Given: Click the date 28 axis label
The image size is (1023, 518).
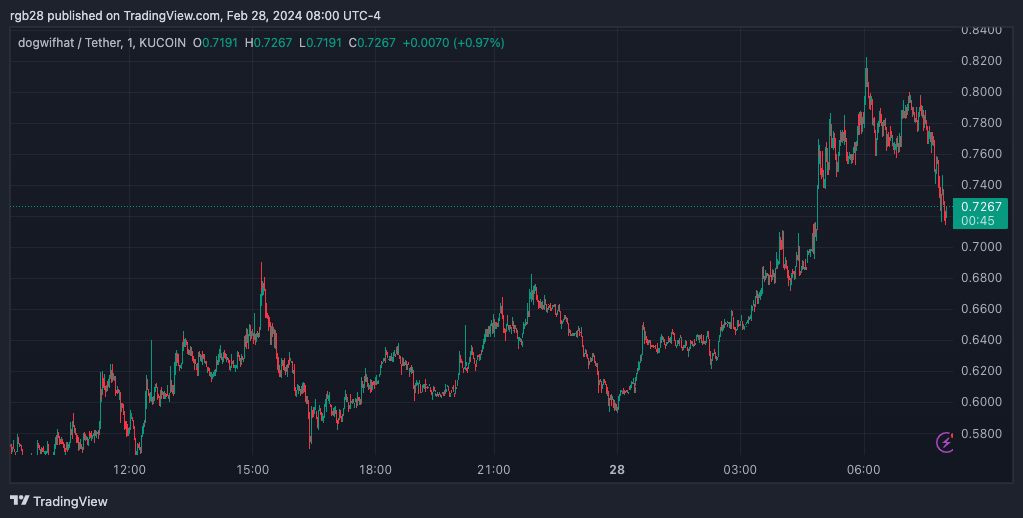Looking at the screenshot, I should point(617,469).
